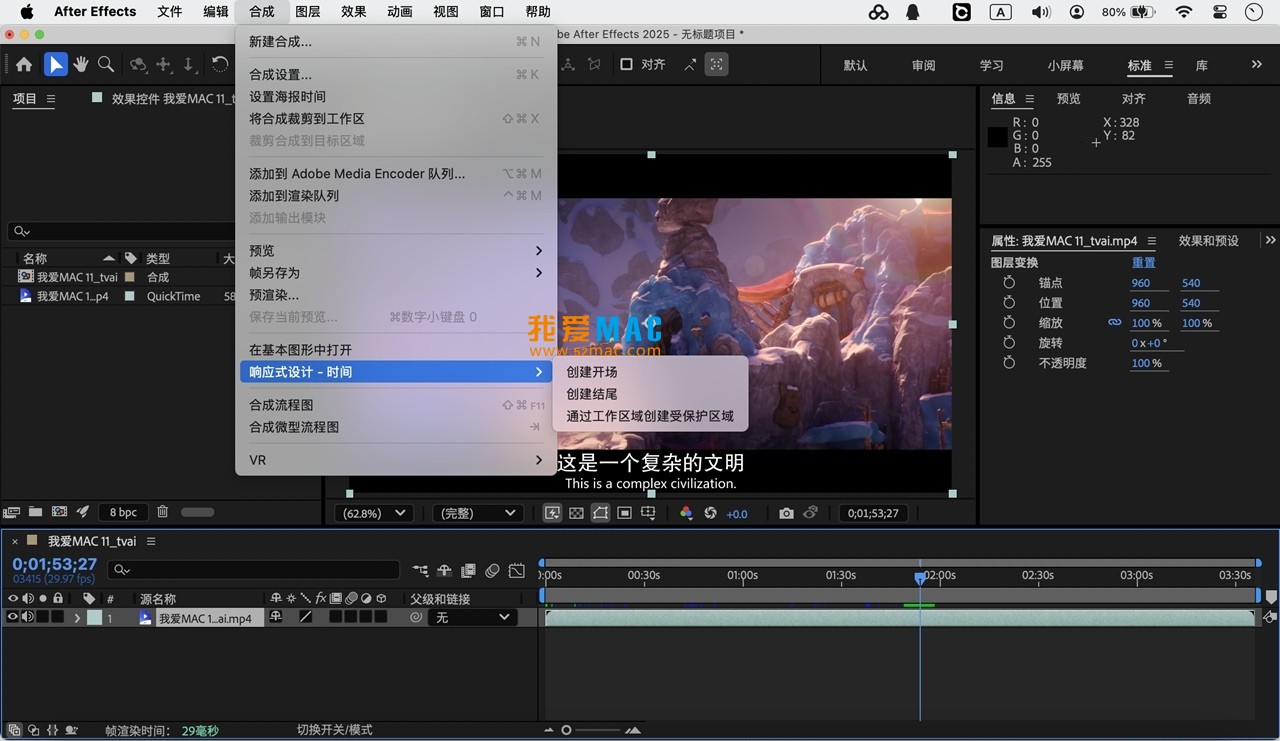
Task: Toggle video eye for 我爱MAC layer
Action: pos(13,618)
